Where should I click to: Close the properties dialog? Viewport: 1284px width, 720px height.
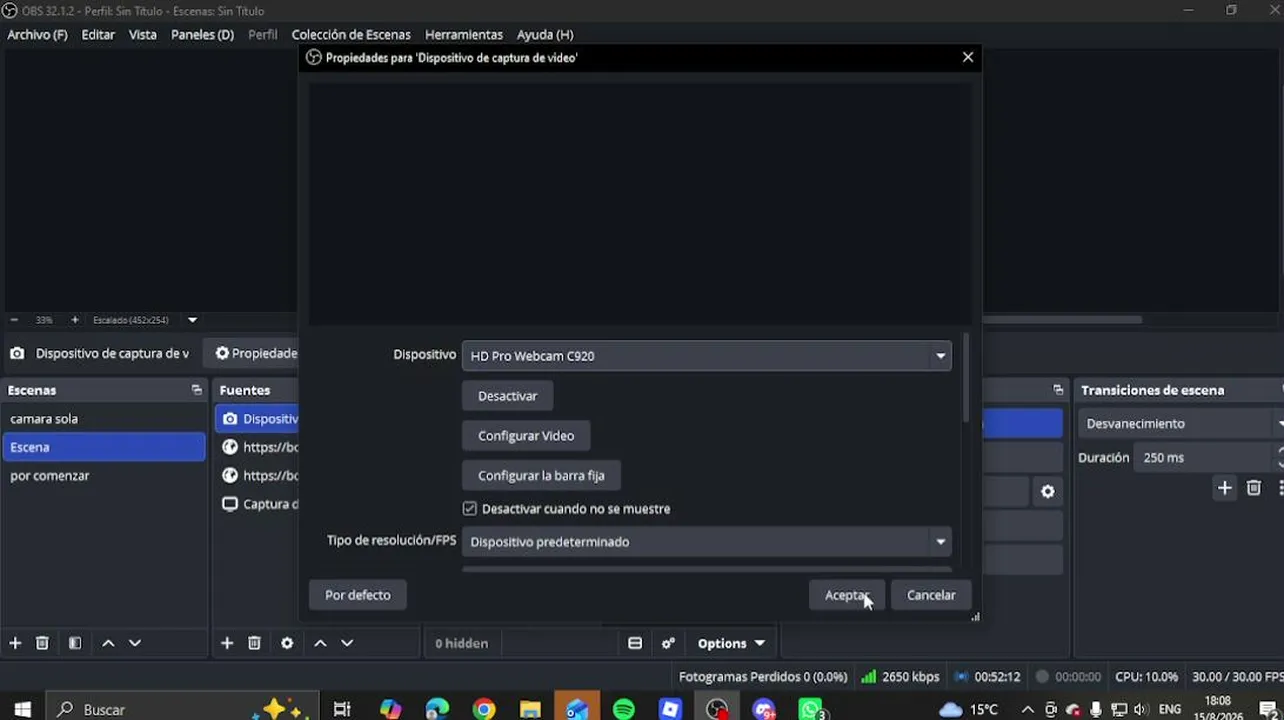coord(967,57)
